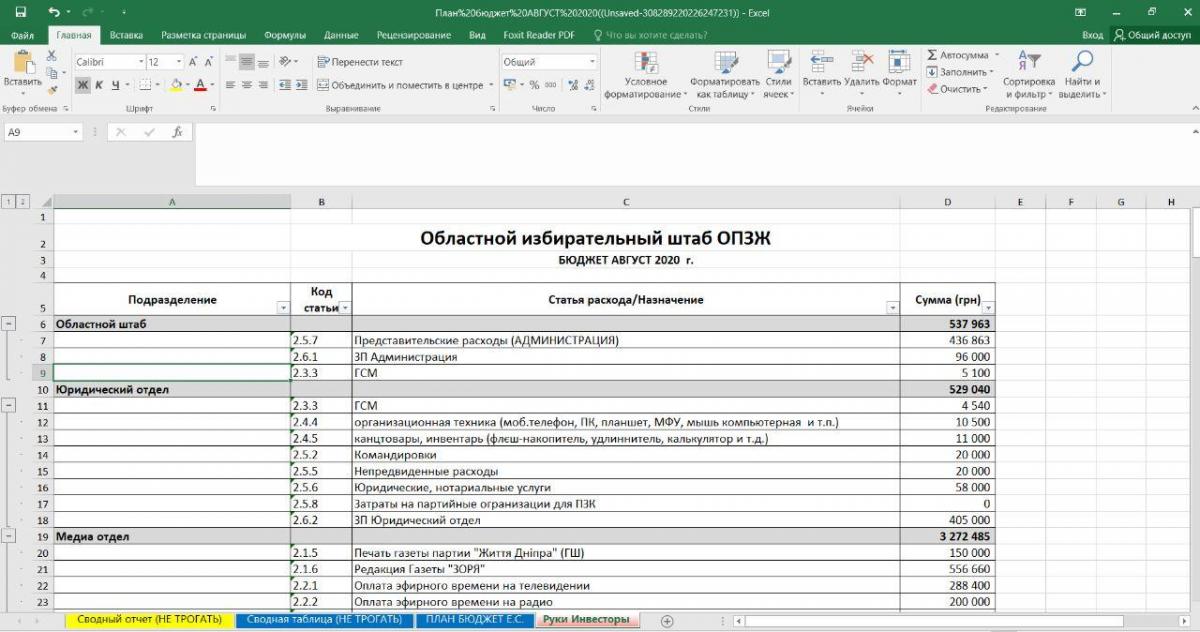Open the Очистить clear menu
1200x632 pixels.
[x=958, y=89]
